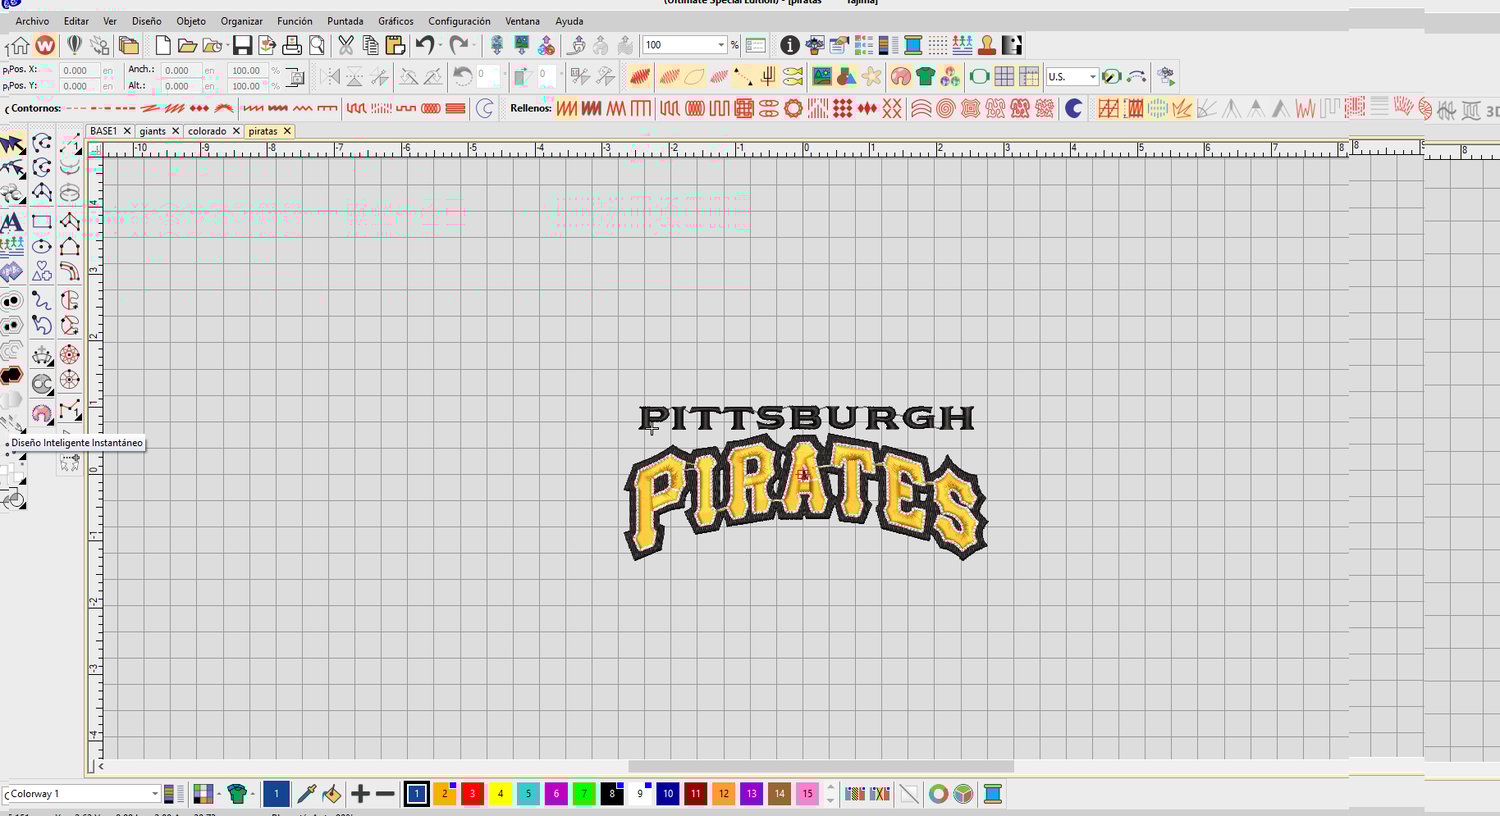Undo the last action
This screenshot has height=816, width=1500.
click(x=425, y=45)
